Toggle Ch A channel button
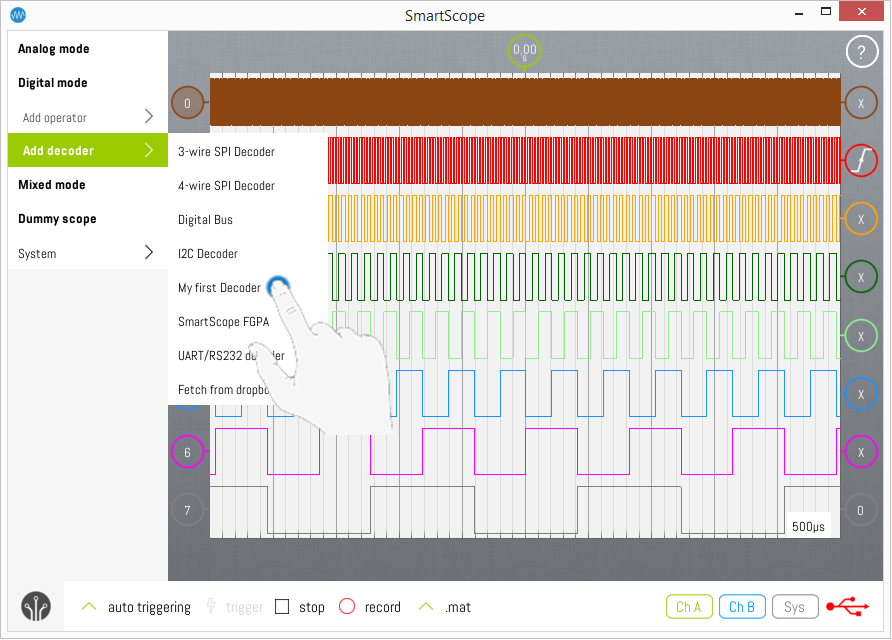The width and height of the screenshot is (892, 640). 689,607
